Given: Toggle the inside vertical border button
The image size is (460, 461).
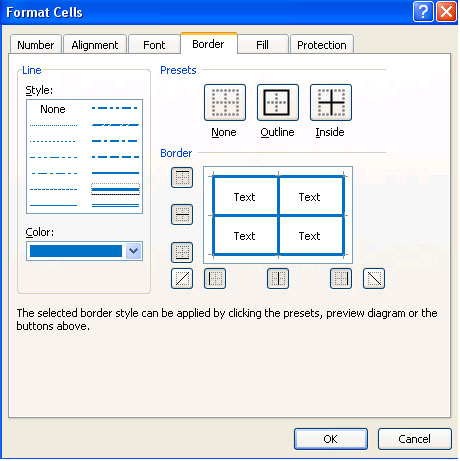Looking at the screenshot, I should point(278,278).
